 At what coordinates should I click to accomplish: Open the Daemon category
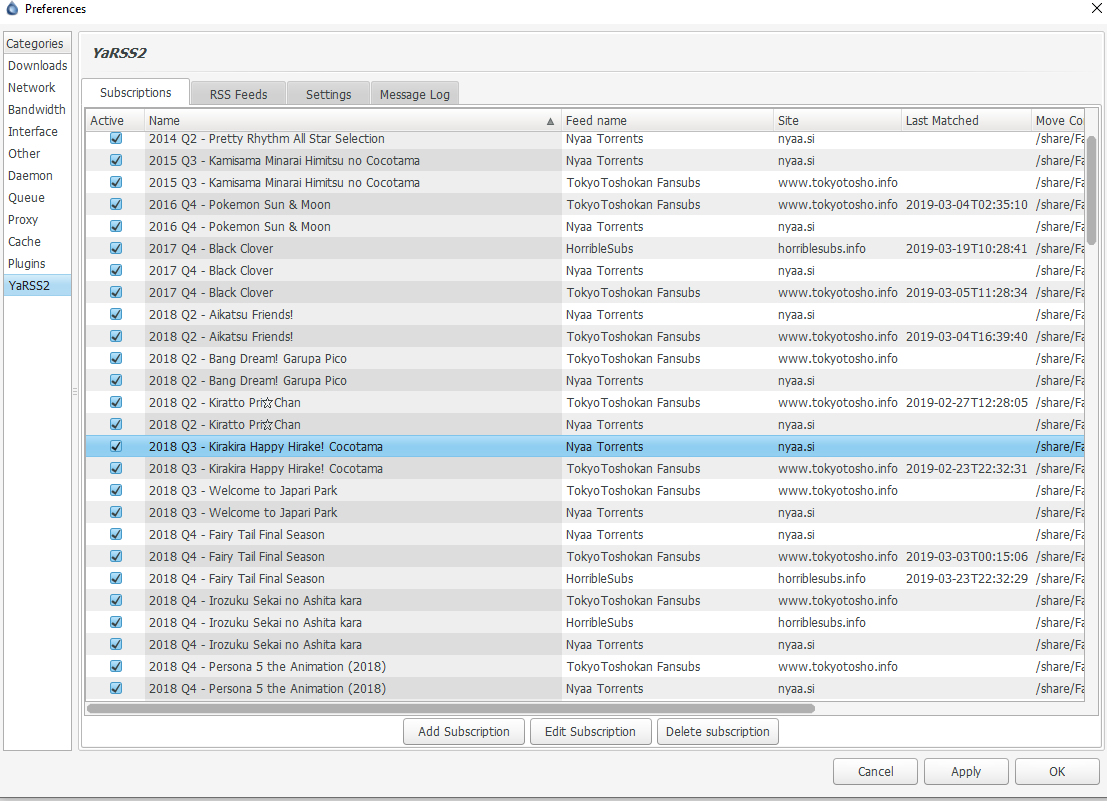click(37, 175)
